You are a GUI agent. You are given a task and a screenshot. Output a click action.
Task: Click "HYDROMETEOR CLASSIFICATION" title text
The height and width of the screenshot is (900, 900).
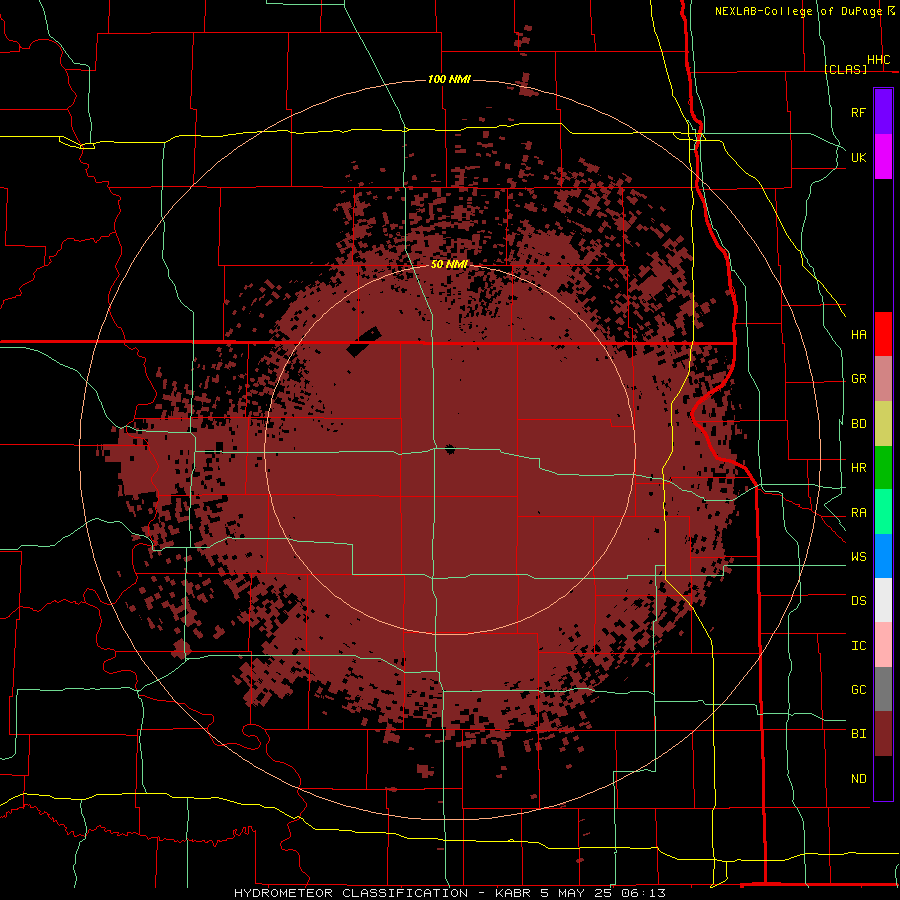point(351,893)
